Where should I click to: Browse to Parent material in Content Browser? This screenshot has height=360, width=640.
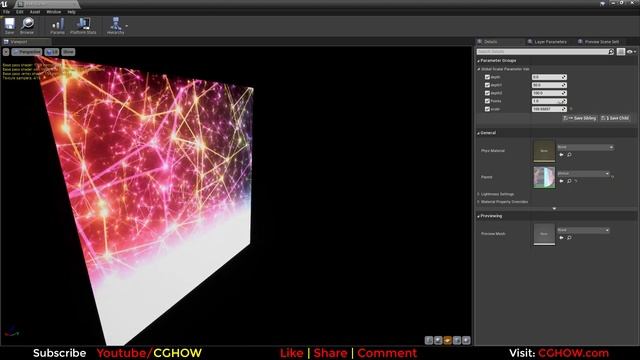569,181
